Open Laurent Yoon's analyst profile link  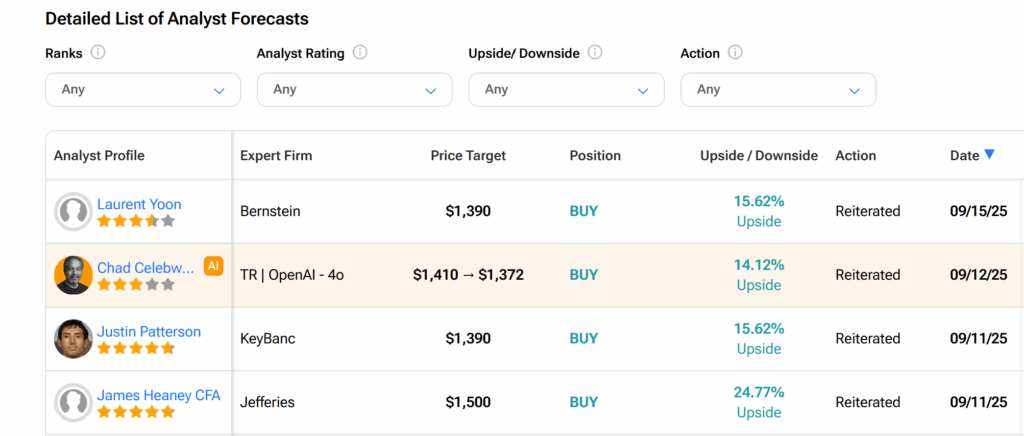point(139,204)
